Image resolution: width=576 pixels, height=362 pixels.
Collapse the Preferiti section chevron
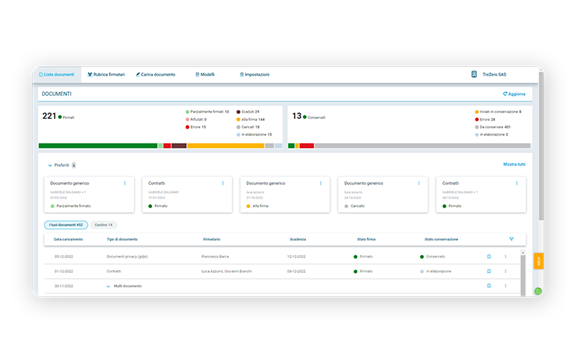coord(50,165)
